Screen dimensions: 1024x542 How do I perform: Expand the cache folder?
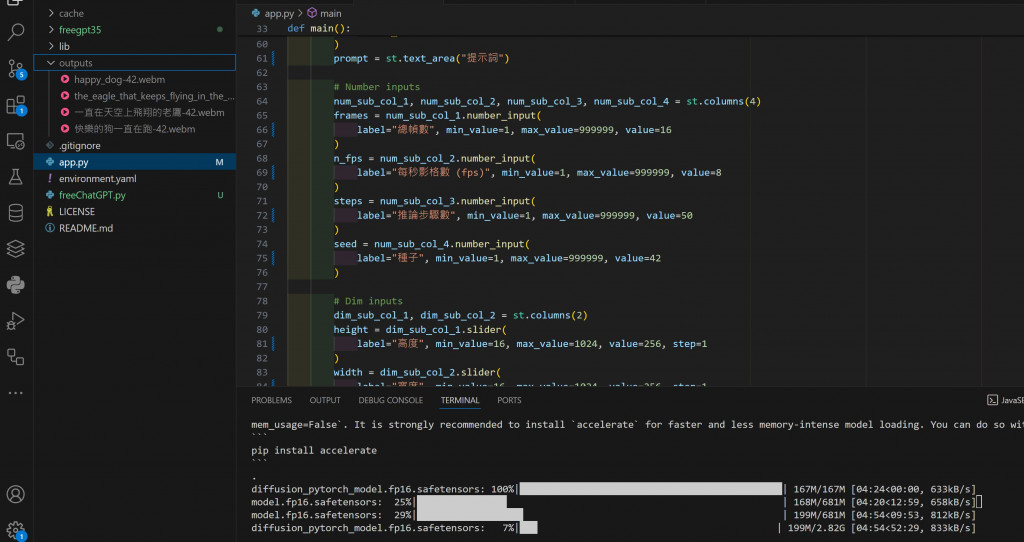(x=135, y=13)
